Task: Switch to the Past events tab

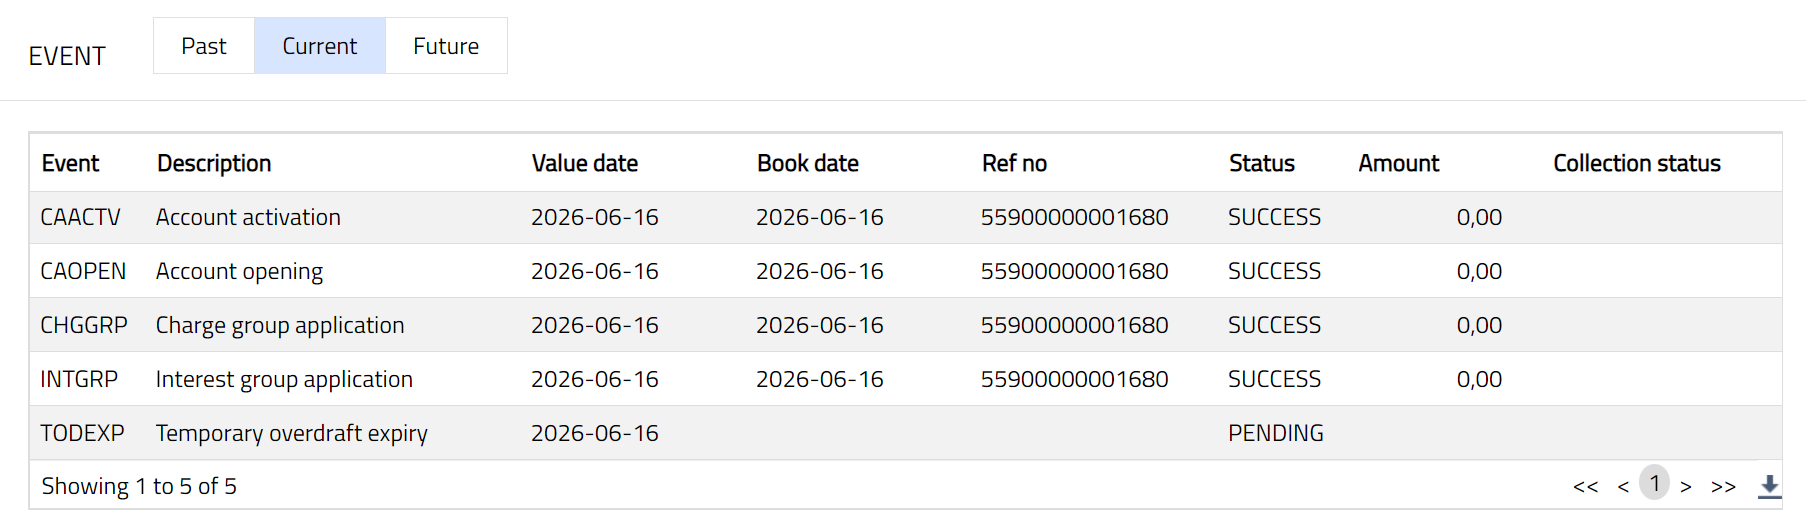Action: [x=204, y=46]
